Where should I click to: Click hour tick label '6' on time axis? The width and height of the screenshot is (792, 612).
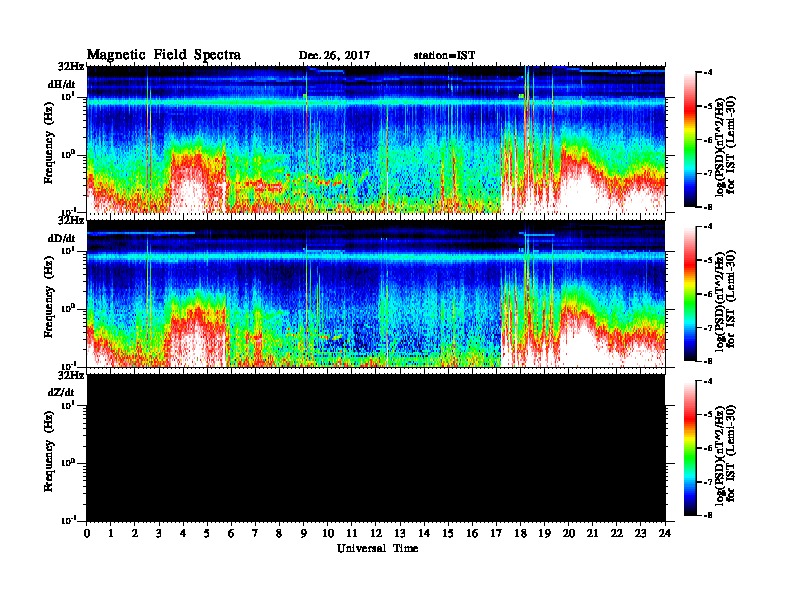pos(231,534)
